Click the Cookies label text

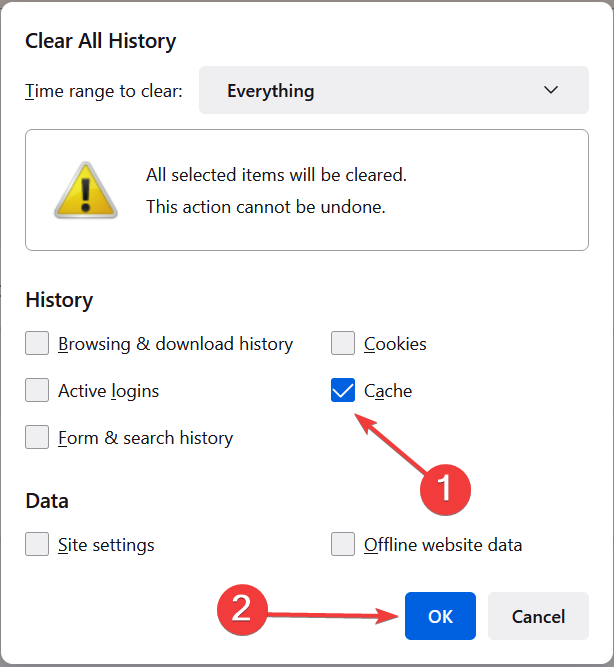395,344
